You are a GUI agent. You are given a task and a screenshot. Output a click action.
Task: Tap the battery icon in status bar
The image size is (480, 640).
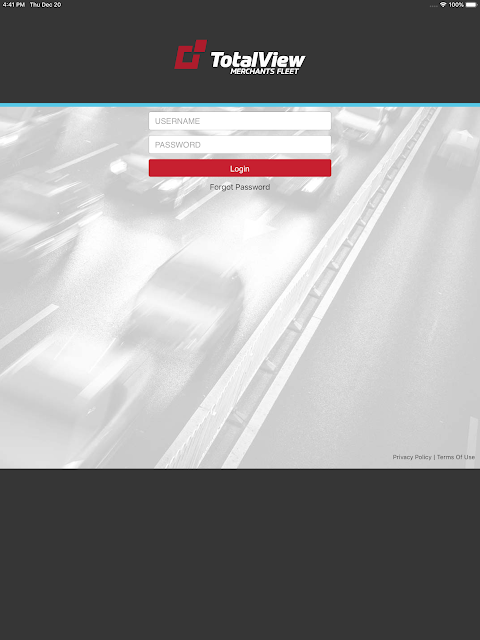click(471, 4)
